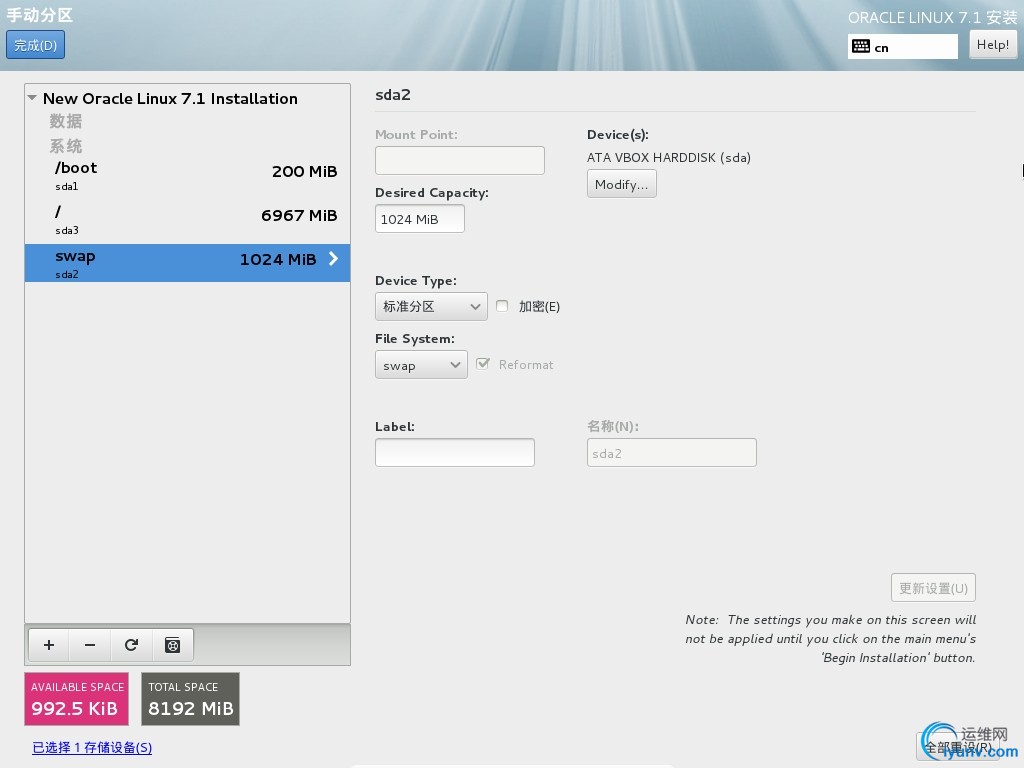Collapse New Oracle Linux 7.1 Installation tree
1024x768 pixels.
pos(32,98)
